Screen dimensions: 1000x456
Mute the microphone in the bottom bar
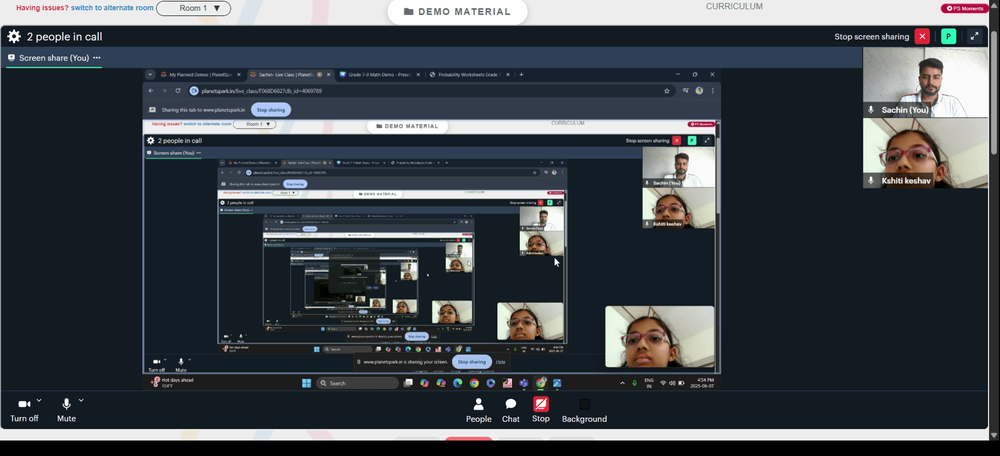66,409
